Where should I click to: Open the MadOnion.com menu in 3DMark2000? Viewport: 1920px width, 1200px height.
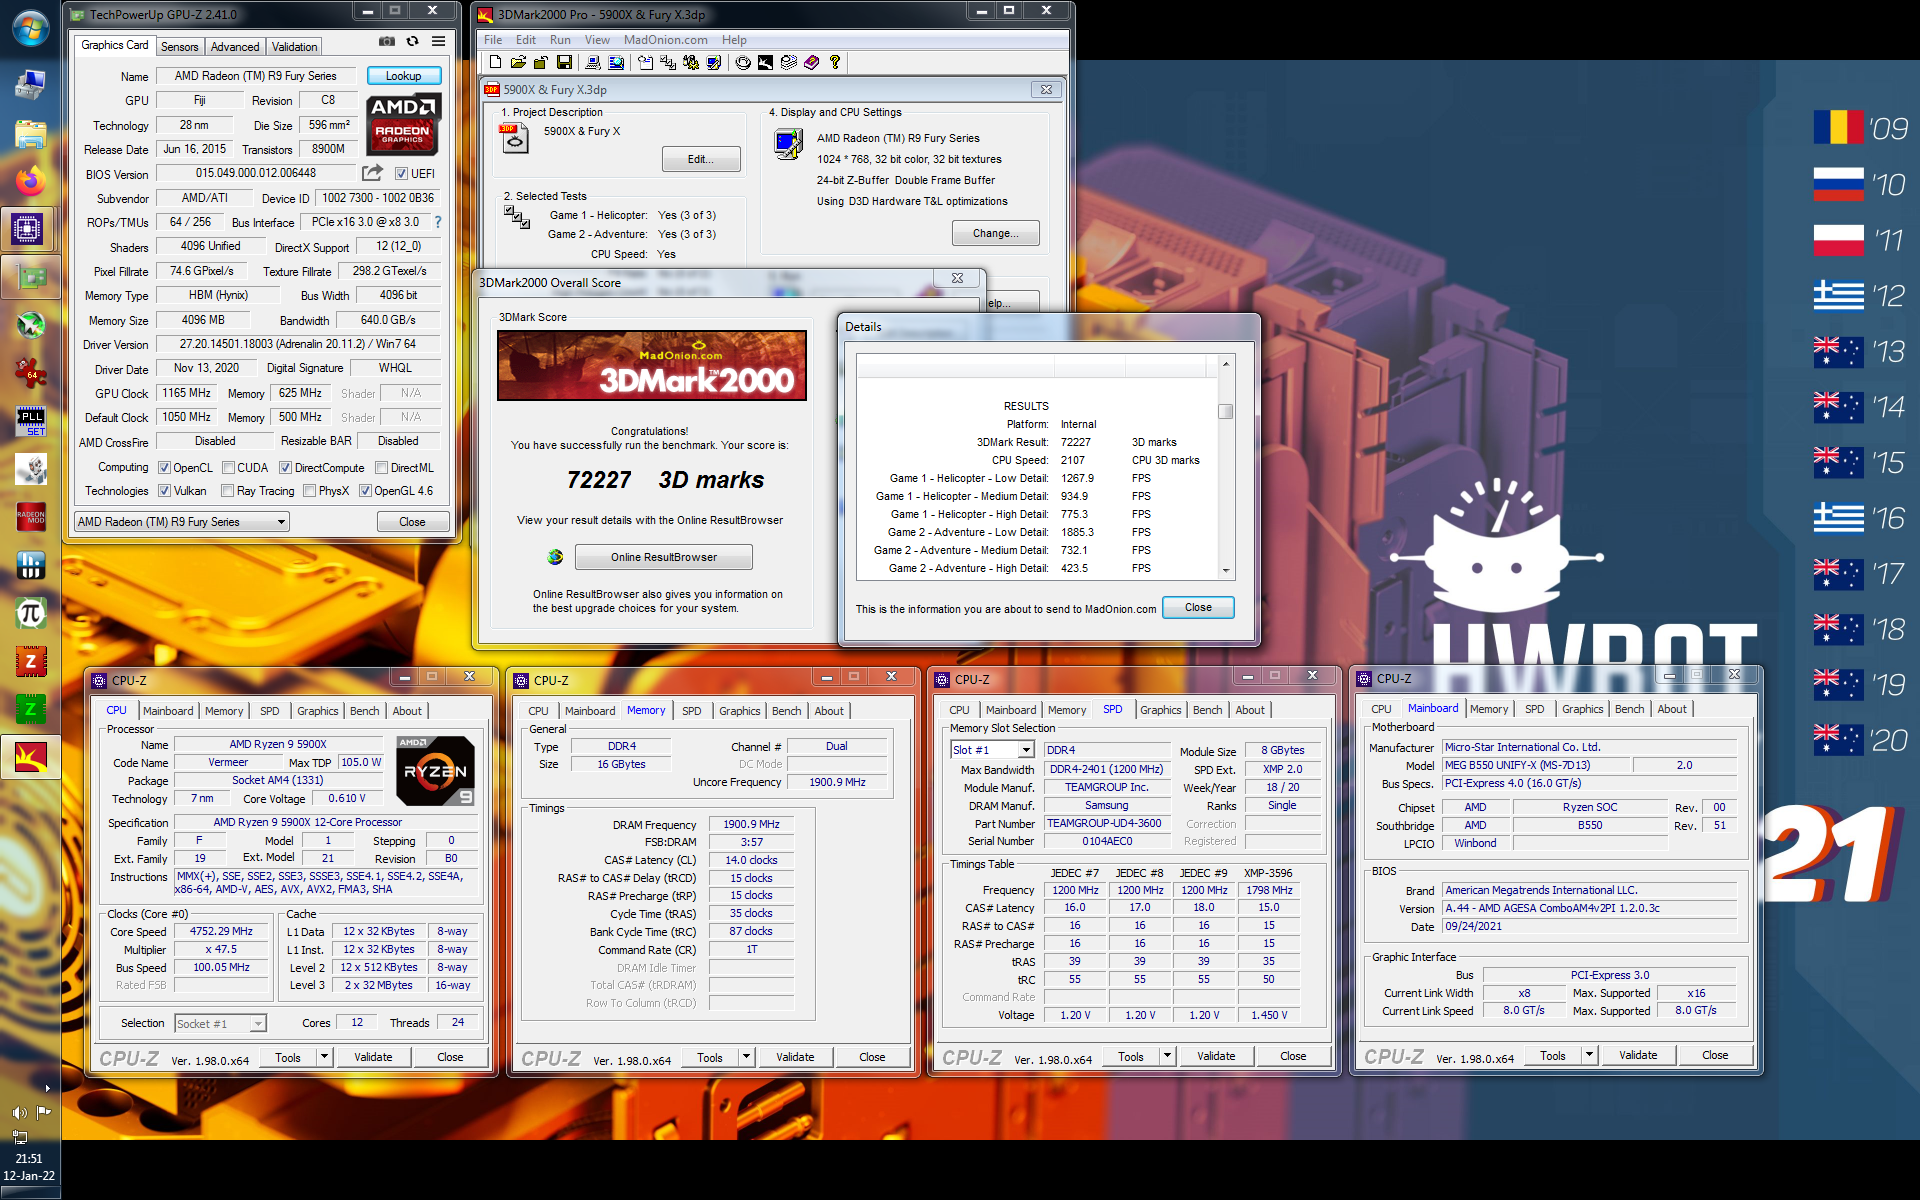click(666, 40)
